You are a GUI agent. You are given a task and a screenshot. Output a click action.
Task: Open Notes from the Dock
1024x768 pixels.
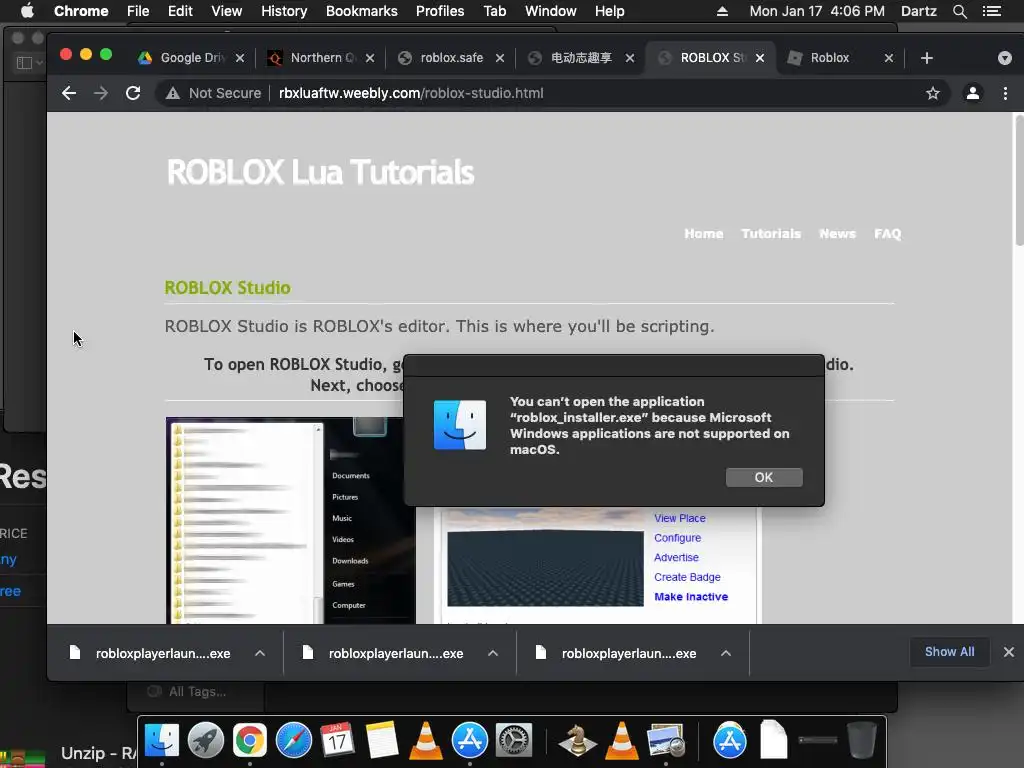click(x=382, y=741)
